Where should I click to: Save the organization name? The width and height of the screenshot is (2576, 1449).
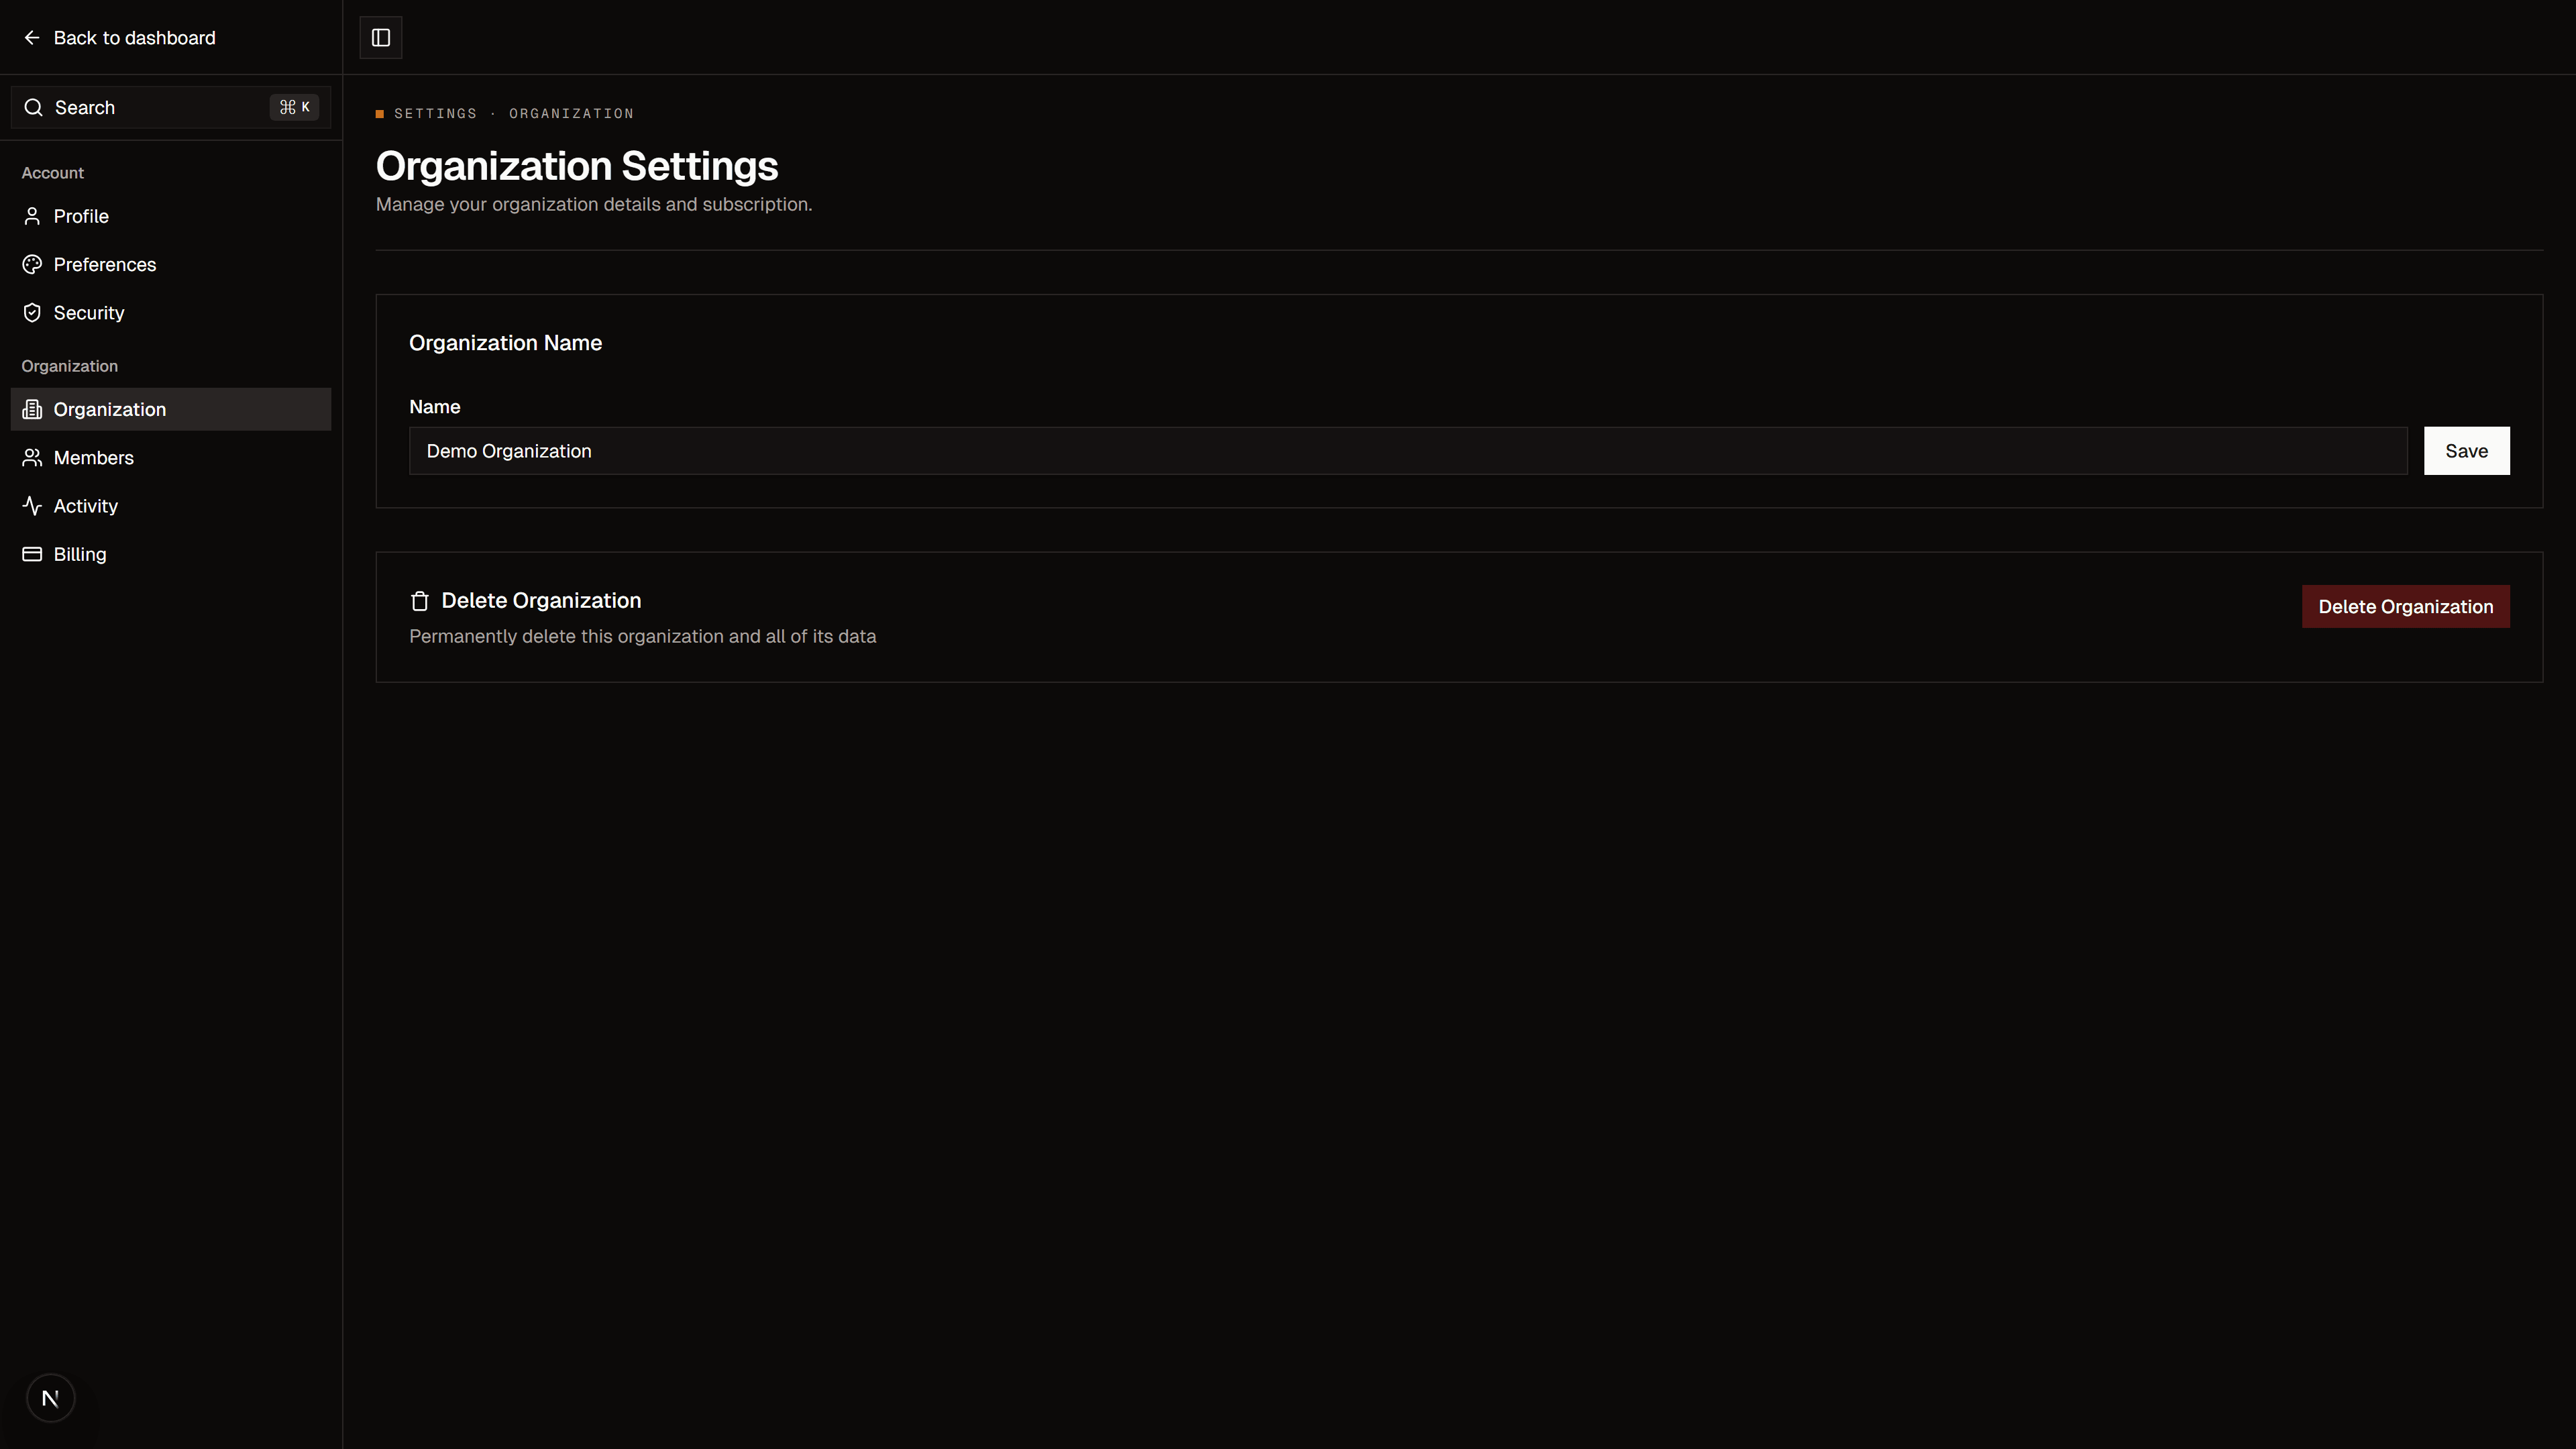click(2466, 451)
